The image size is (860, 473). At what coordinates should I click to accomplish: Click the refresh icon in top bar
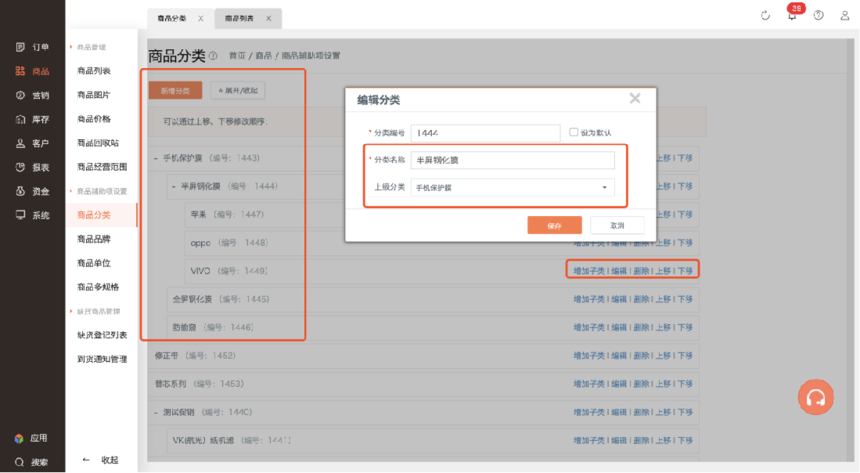coord(765,15)
